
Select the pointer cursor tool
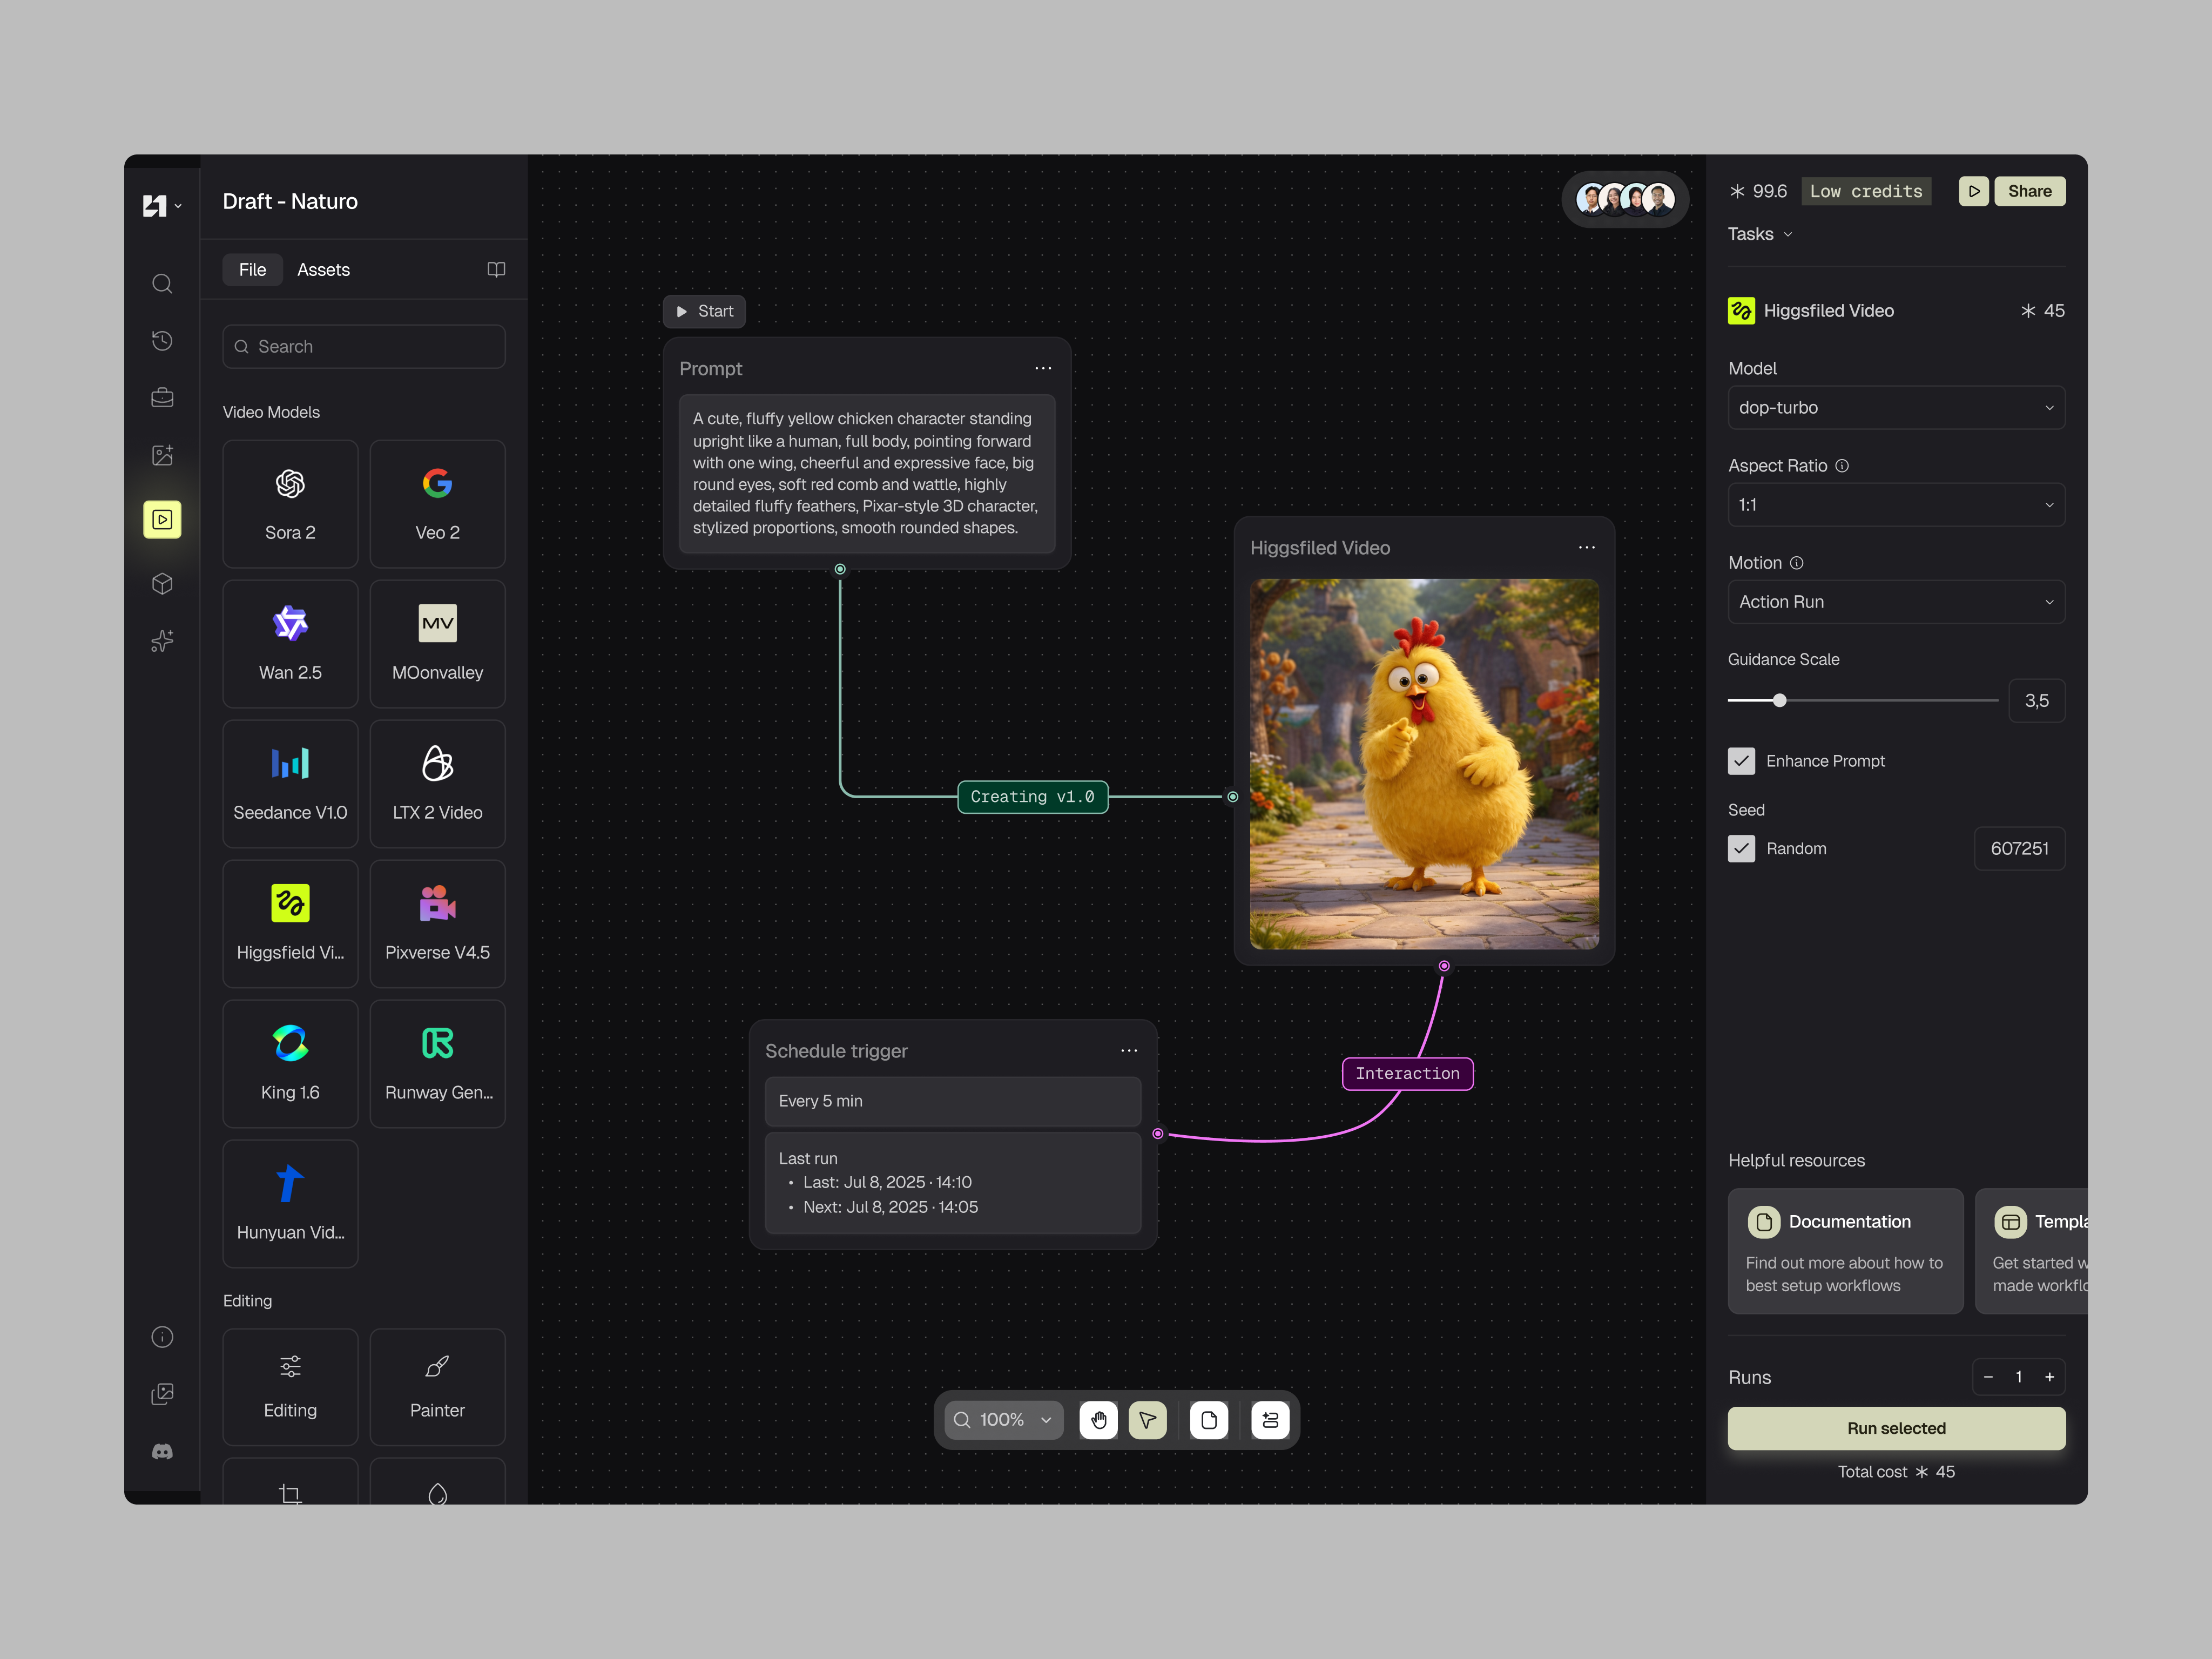(x=1147, y=1420)
